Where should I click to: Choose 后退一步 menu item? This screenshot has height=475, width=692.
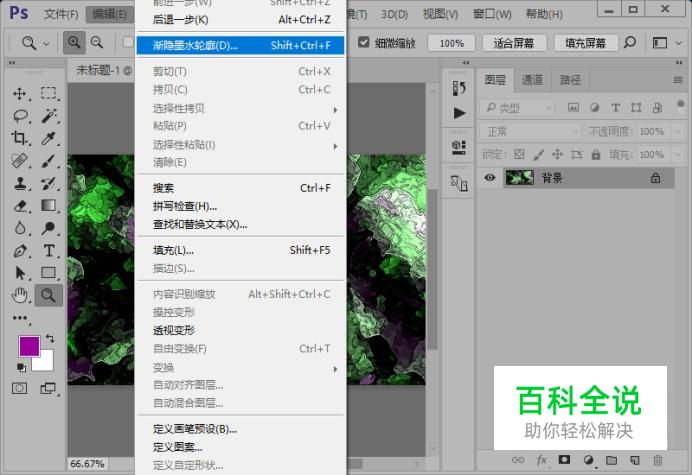pyautogui.click(x=241, y=20)
